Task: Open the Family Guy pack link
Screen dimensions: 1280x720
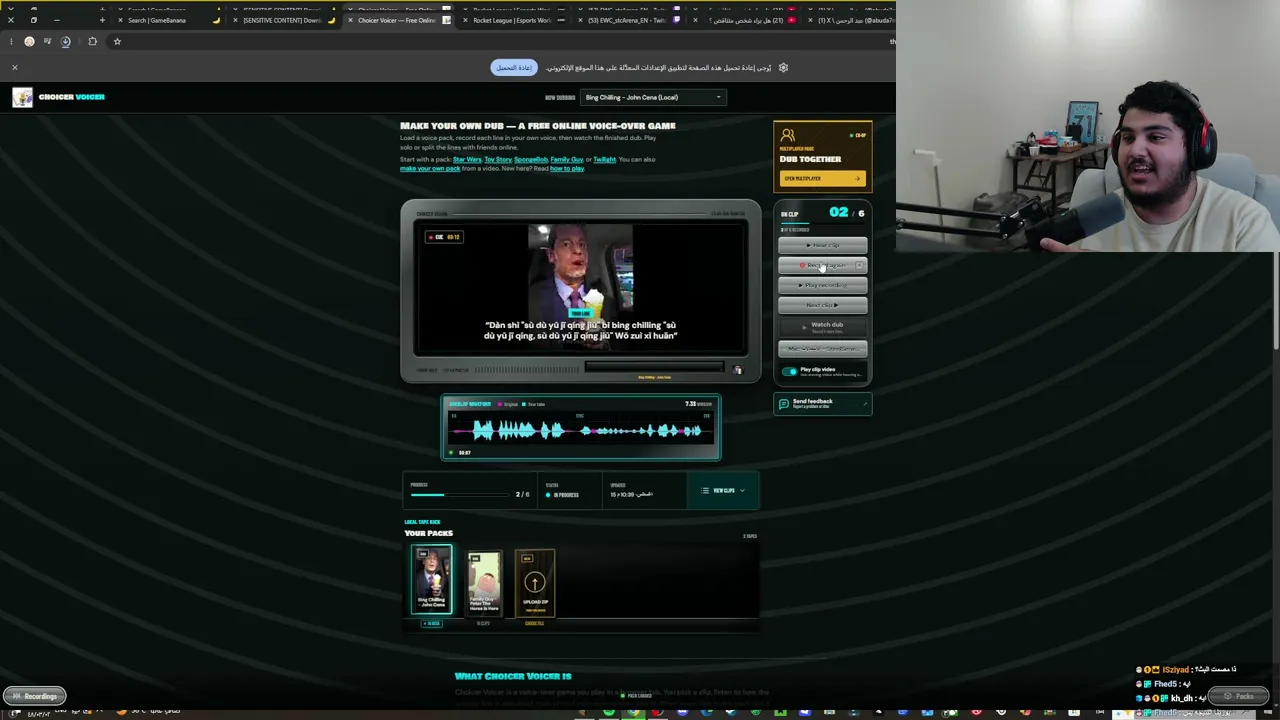Action: 567,160
